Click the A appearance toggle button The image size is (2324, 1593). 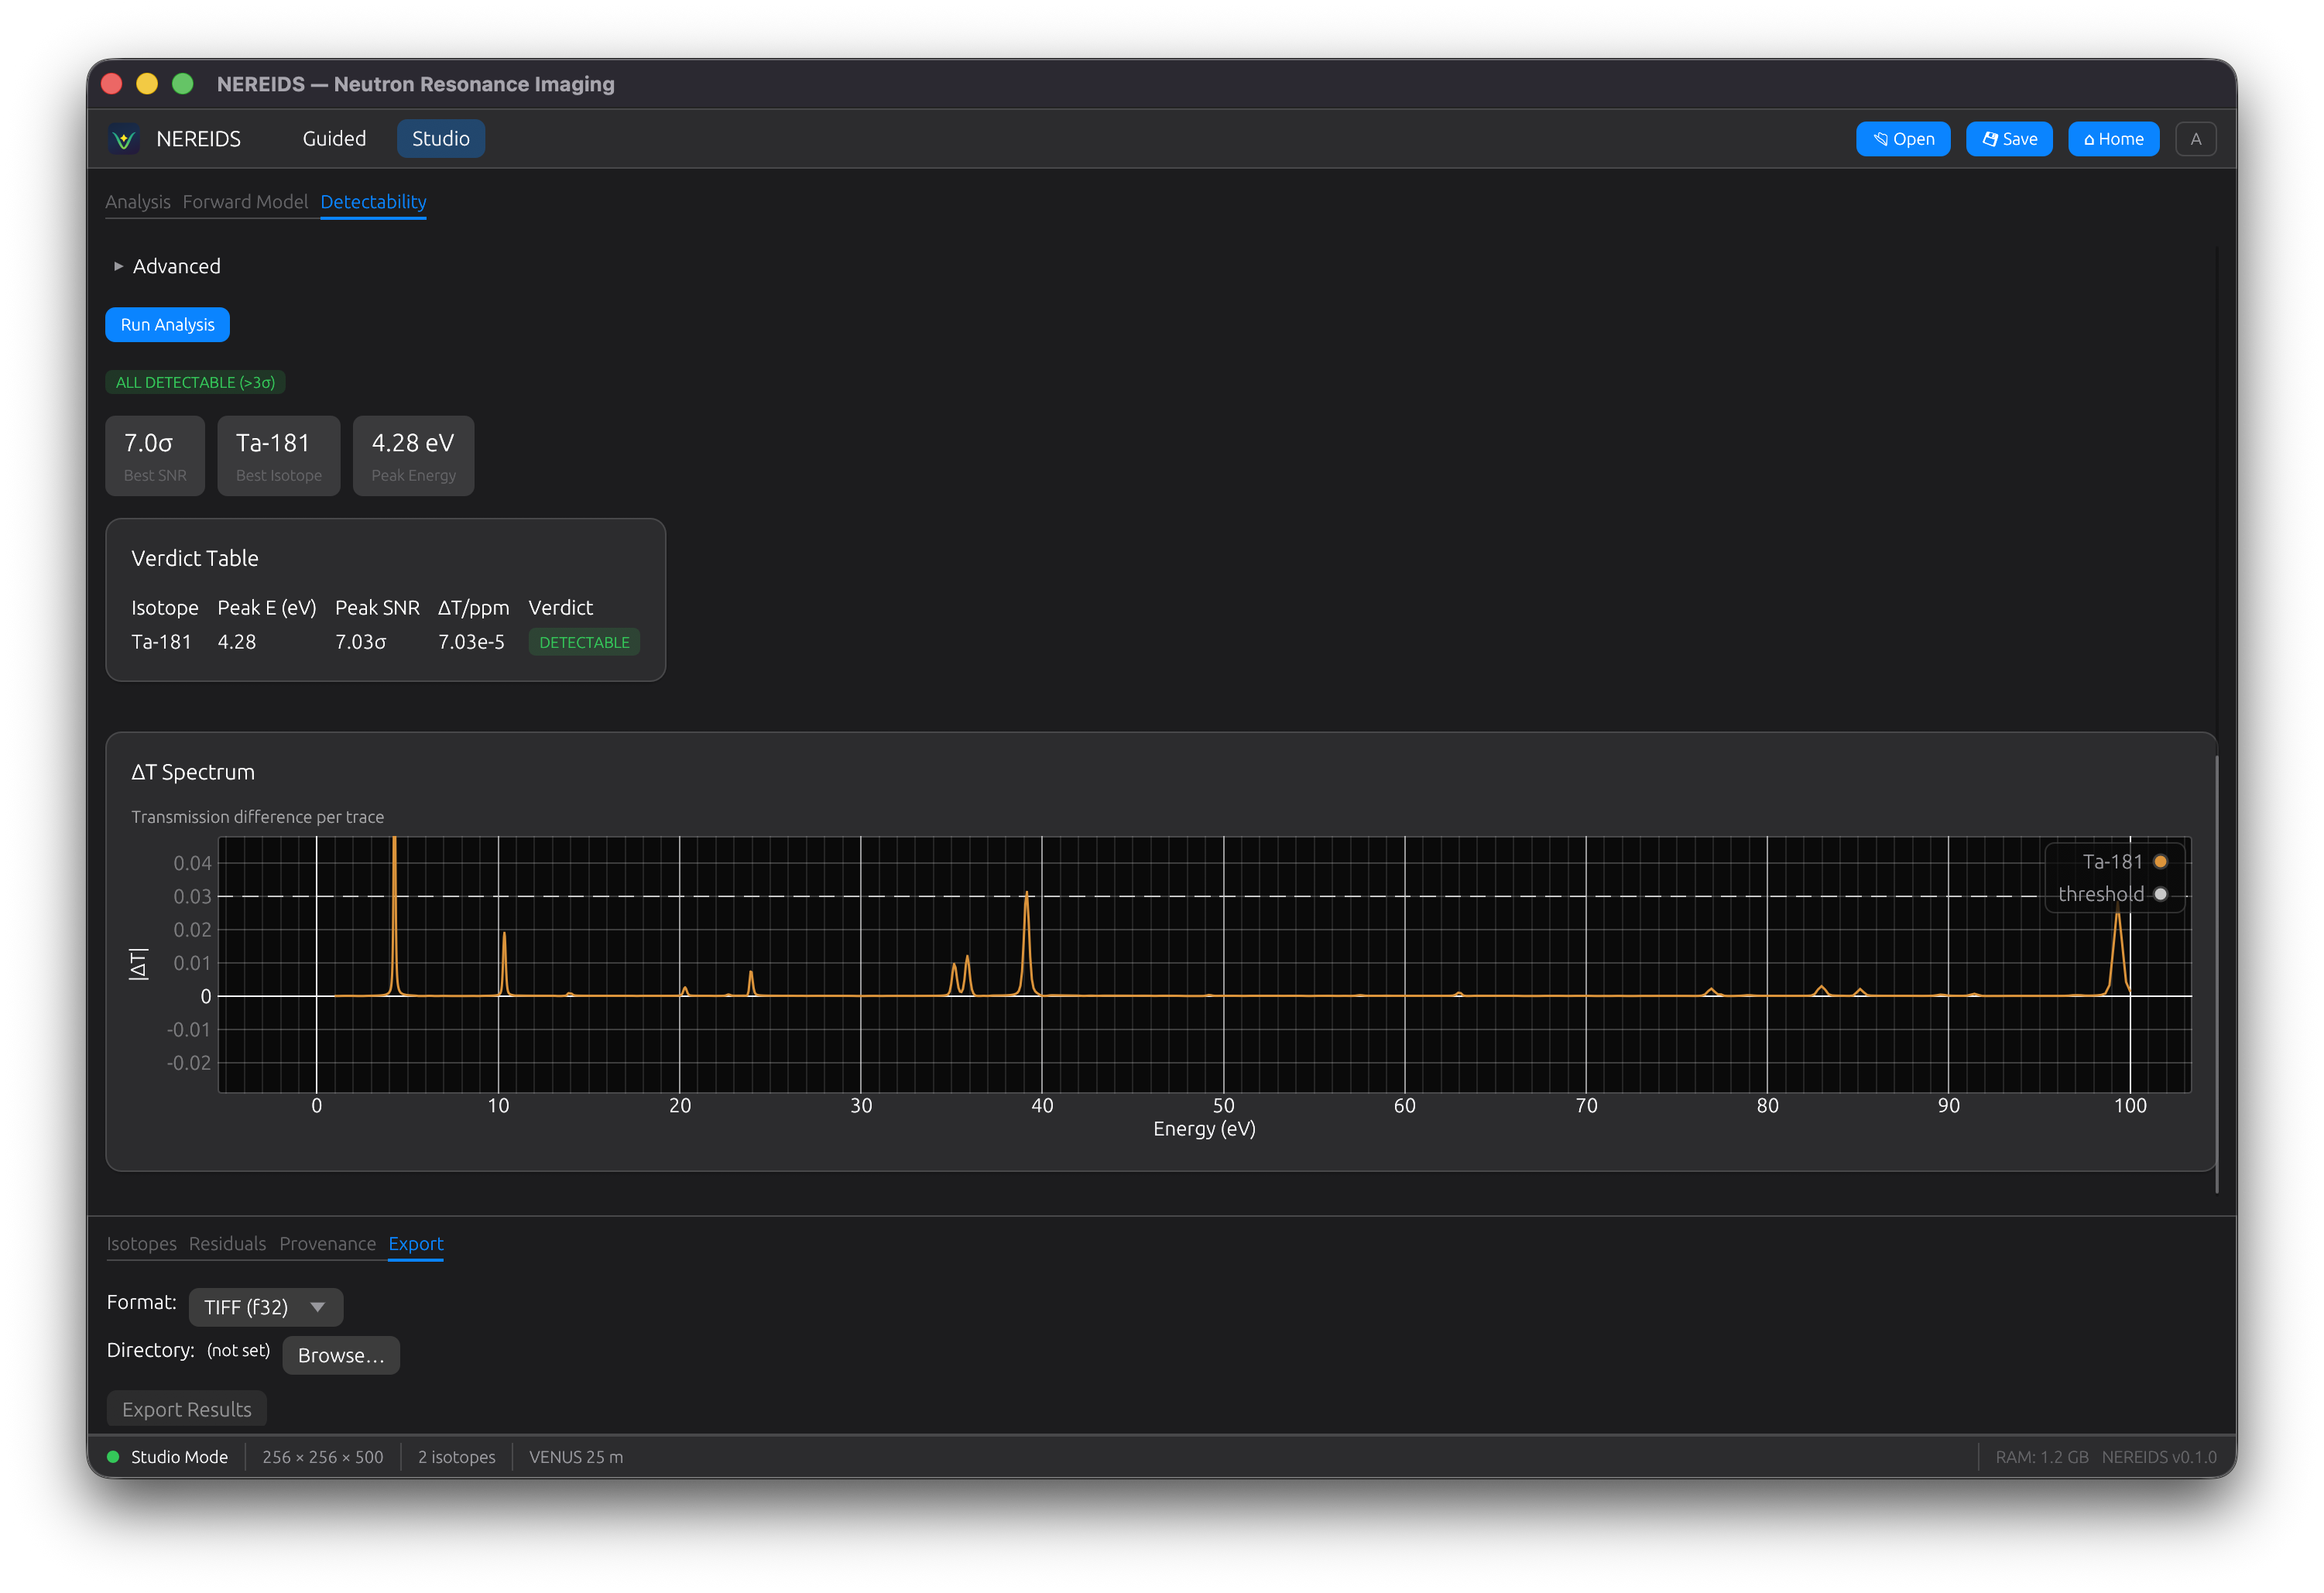[x=2195, y=139]
